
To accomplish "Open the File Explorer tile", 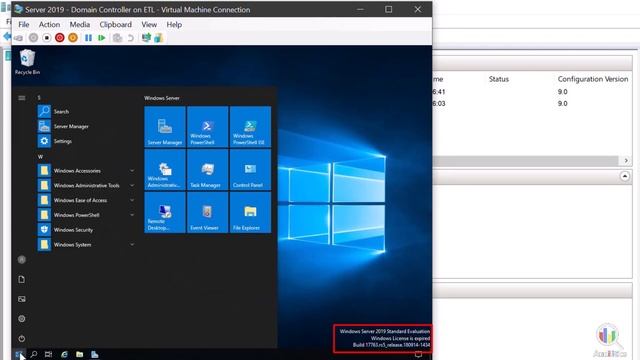I will point(250,212).
